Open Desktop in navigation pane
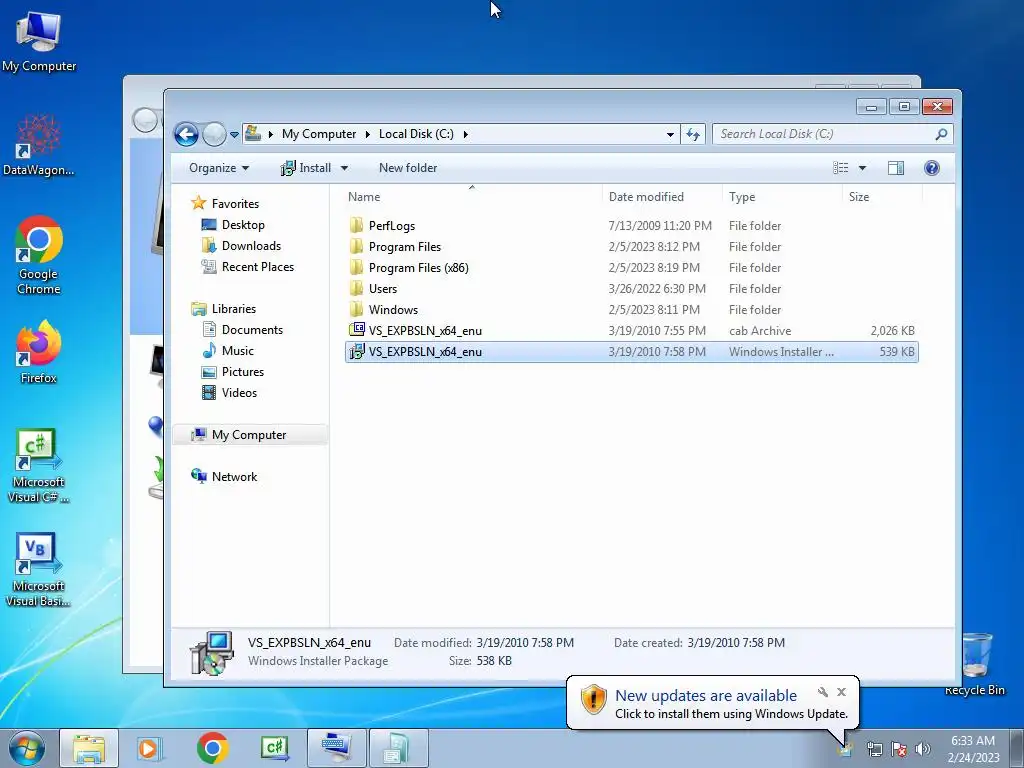Screen dimensions: 1024x768 (x=233, y=225)
